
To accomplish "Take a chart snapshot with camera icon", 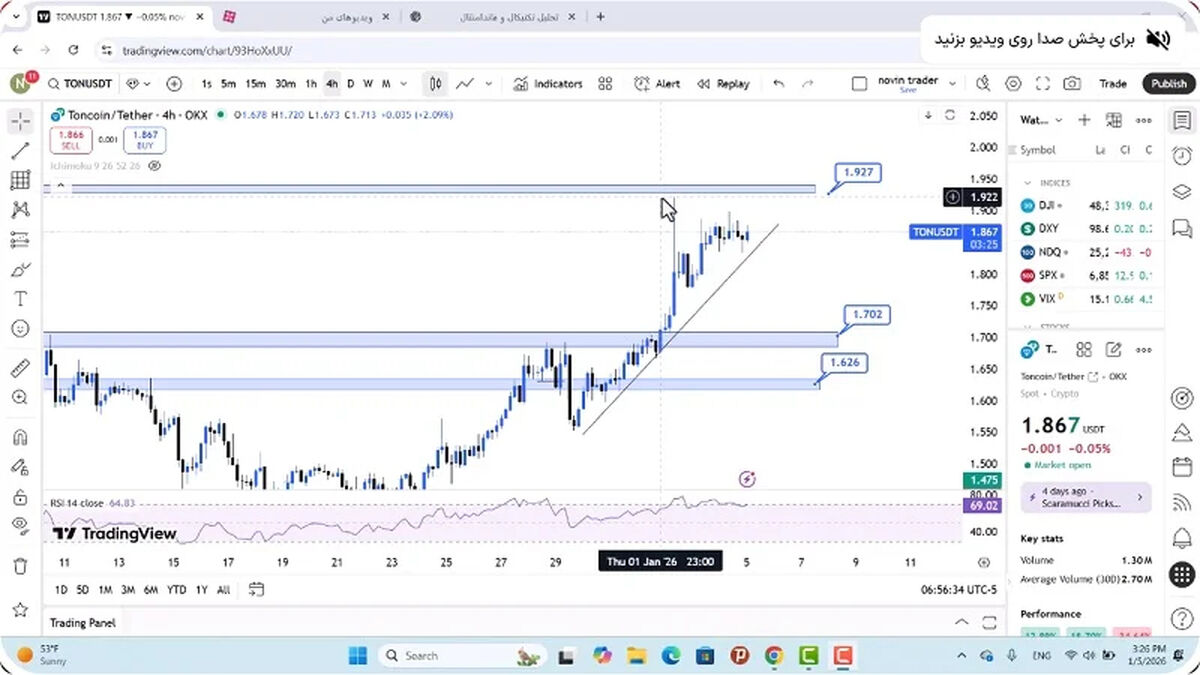I will 1072,84.
